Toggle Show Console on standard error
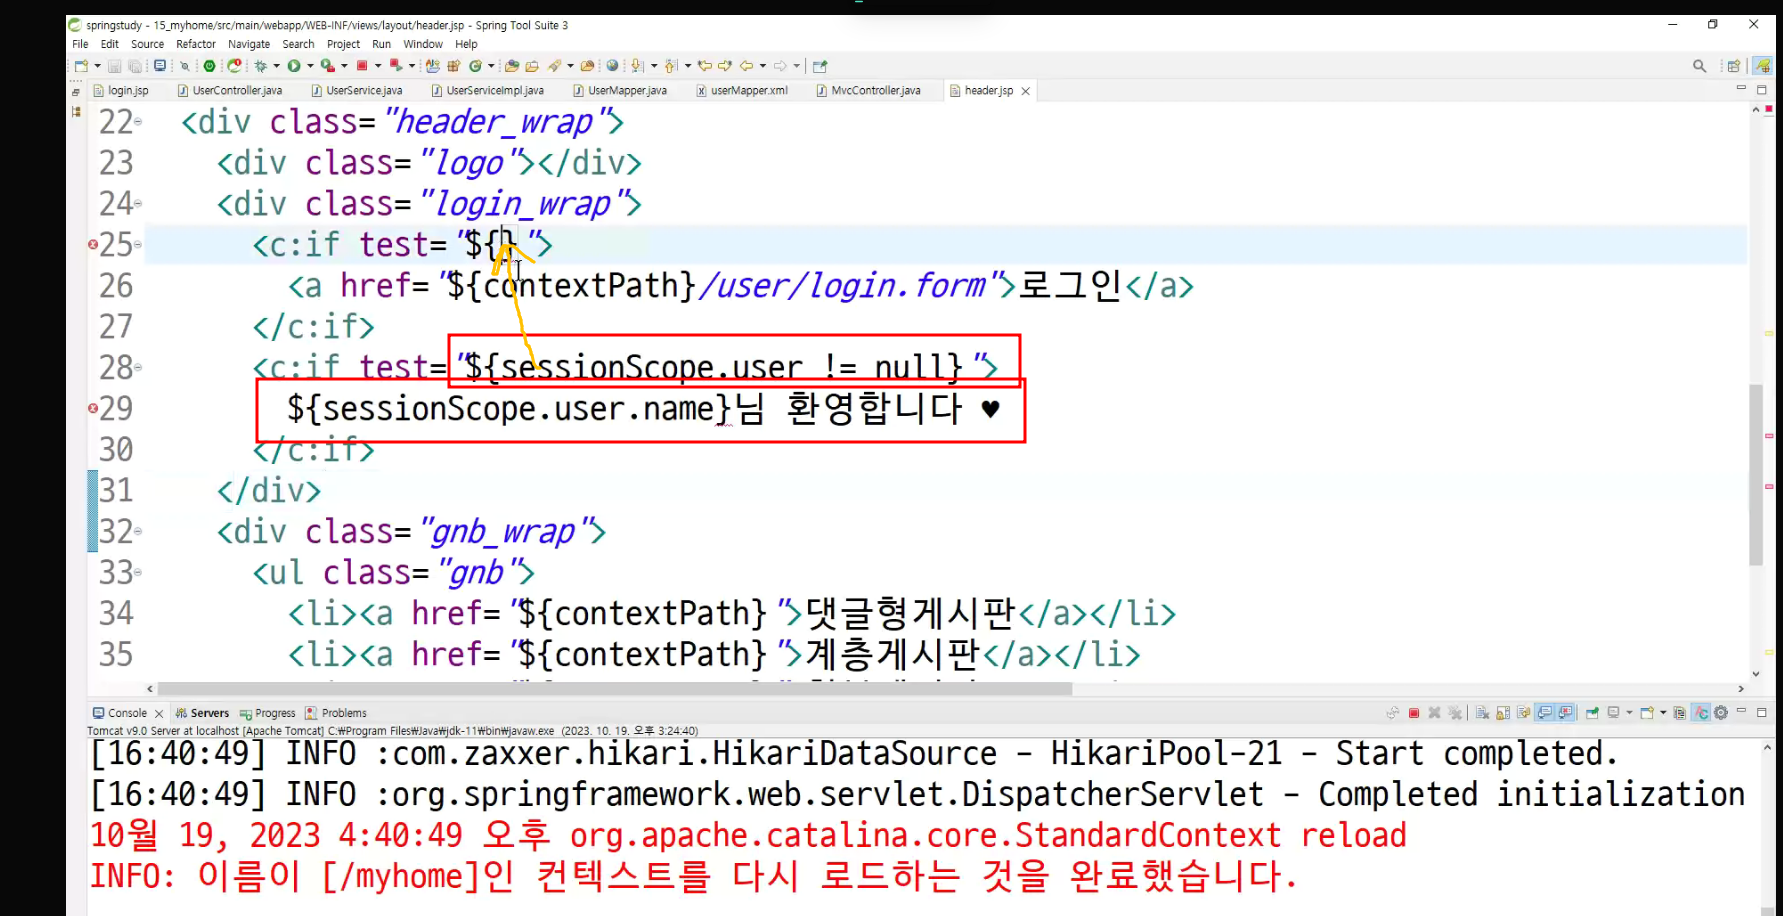 [1565, 713]
